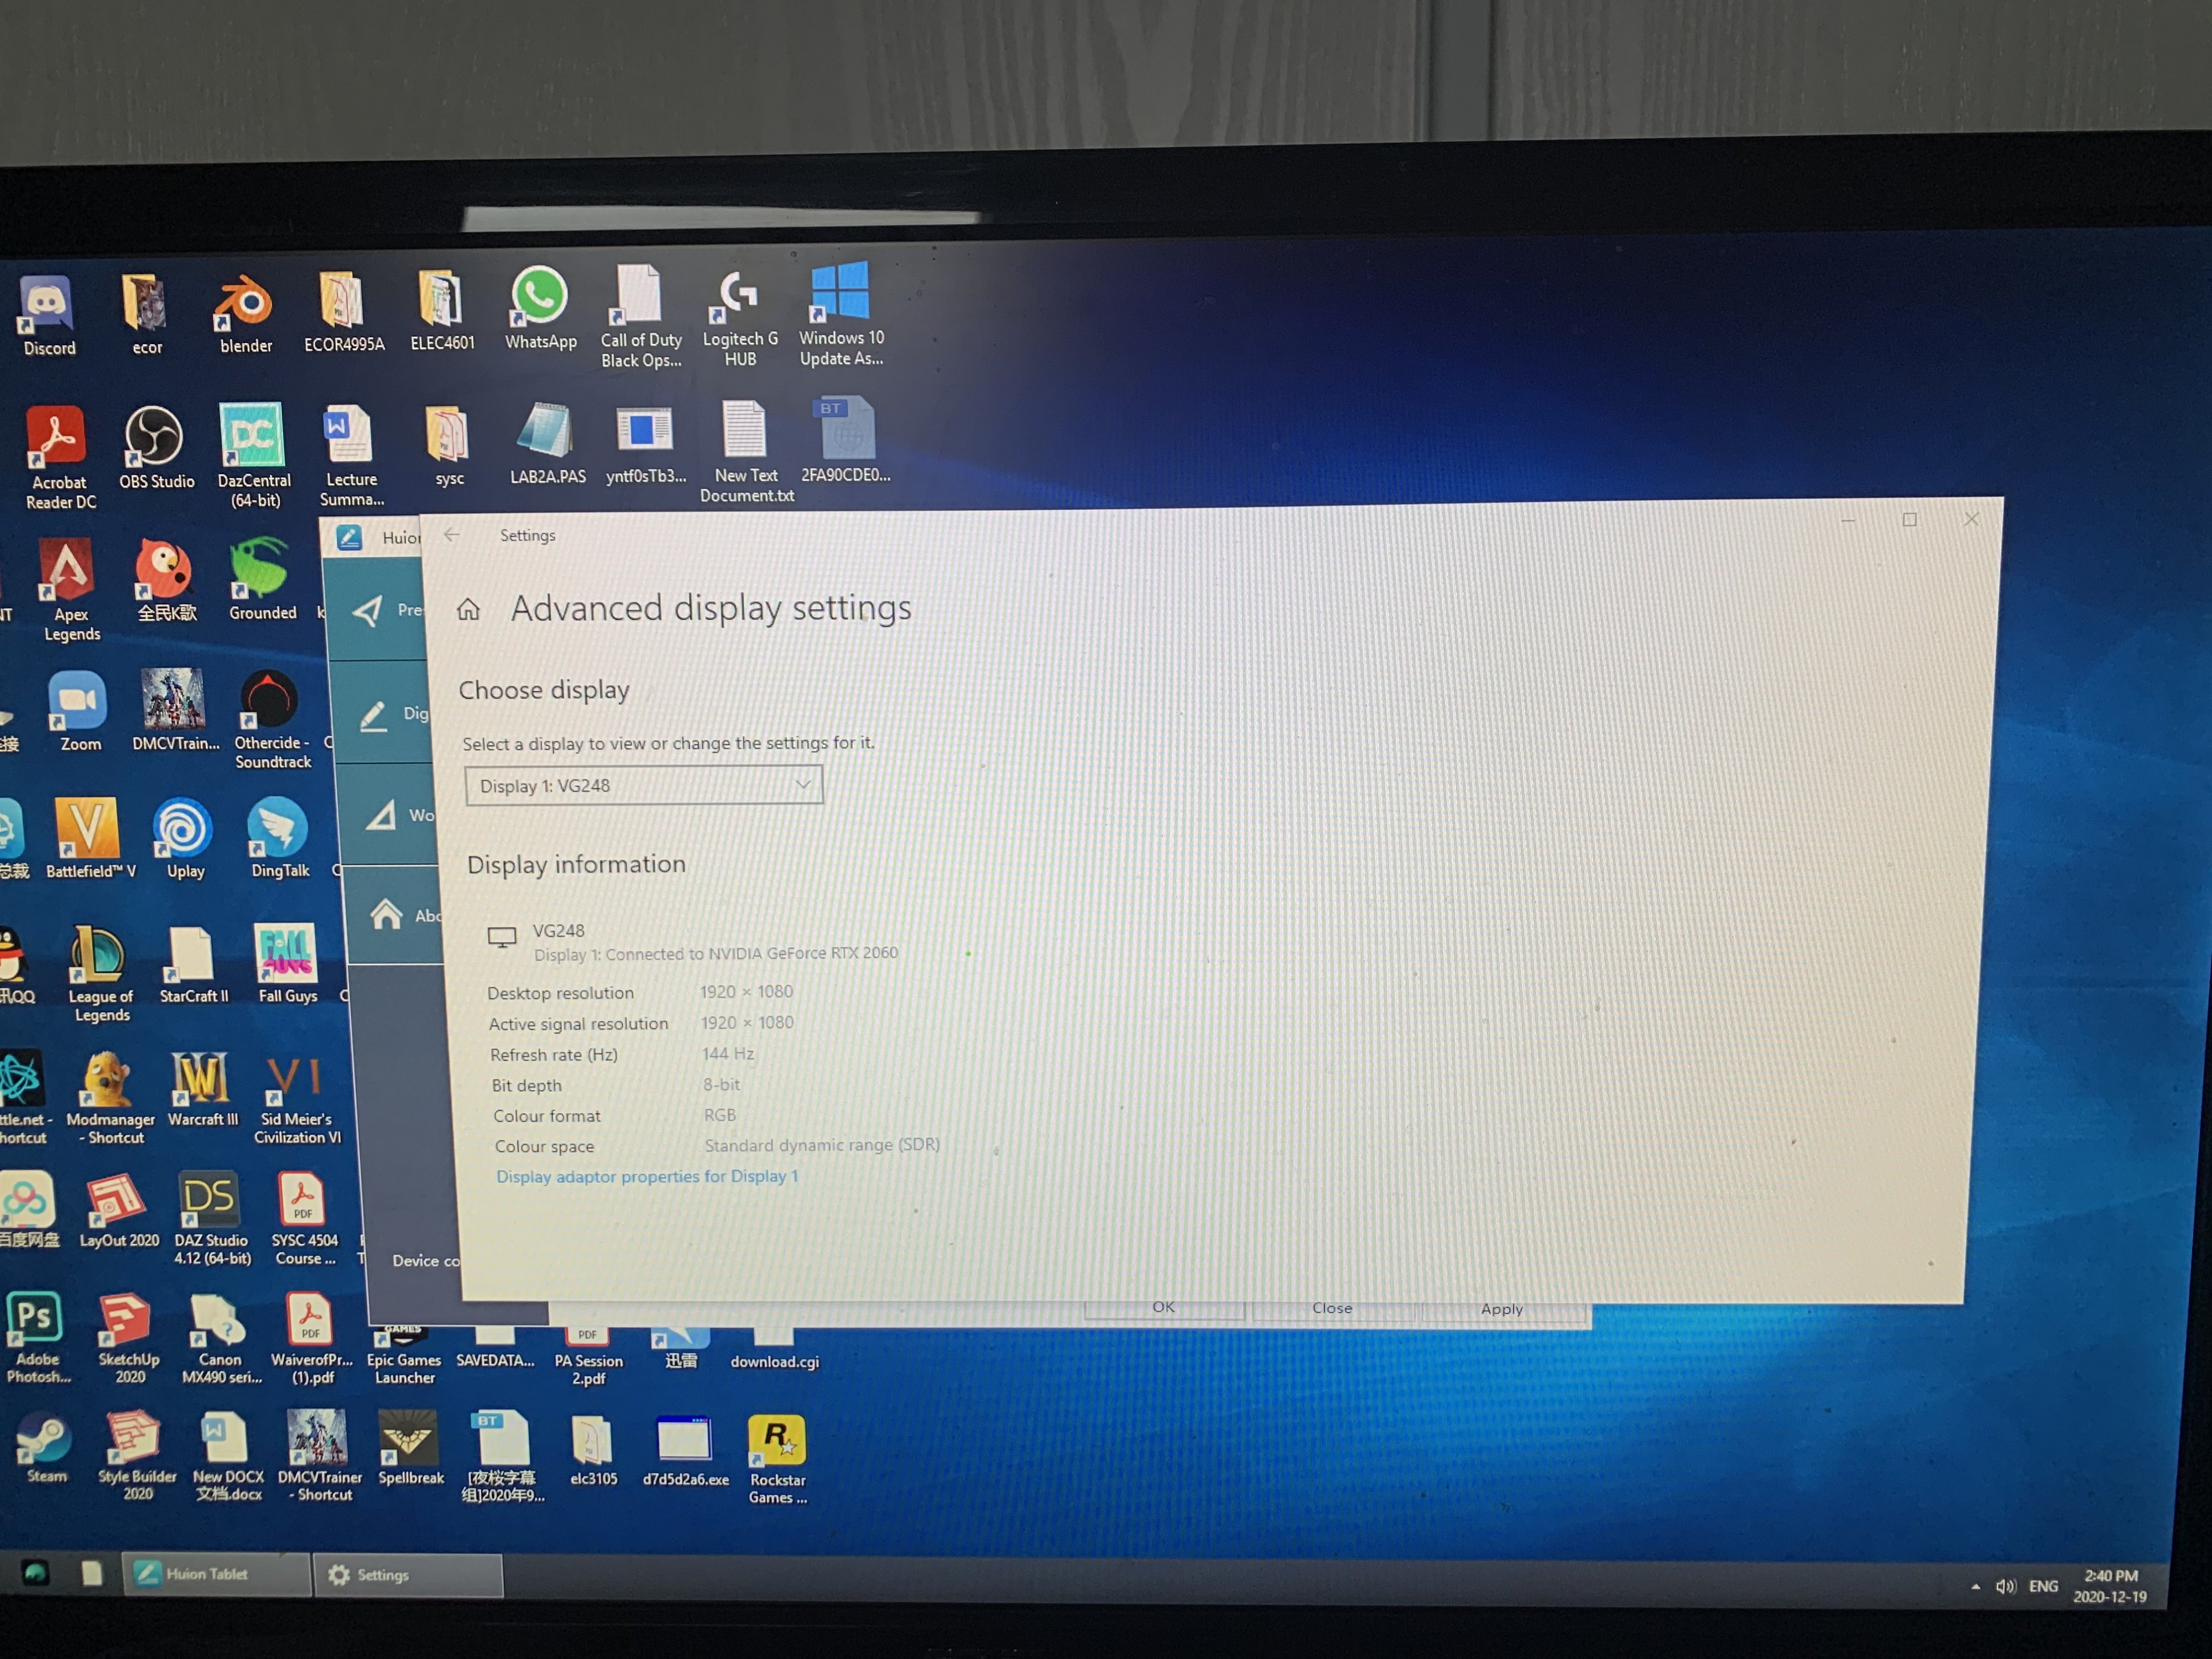Click the Home icon in Settings
Image resolution: width=2212 pixels, height=1659 pixels.
[468, 609]
